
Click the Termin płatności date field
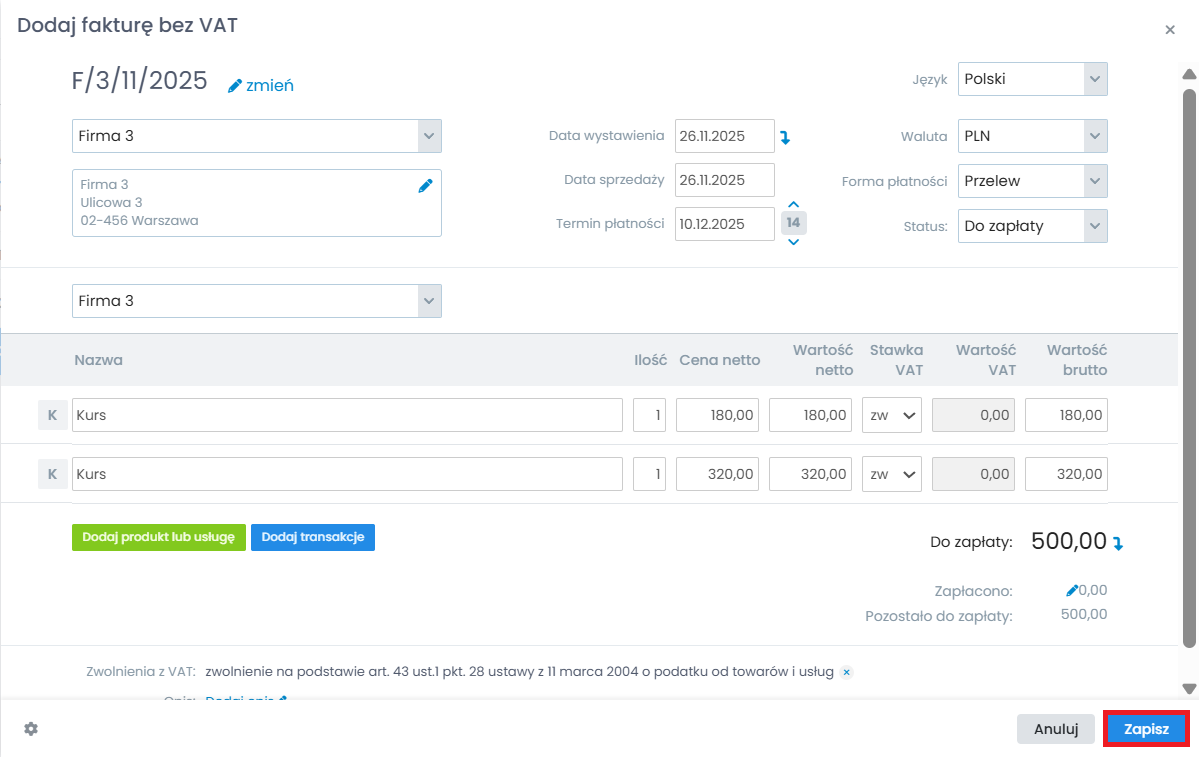pos(724,224)
